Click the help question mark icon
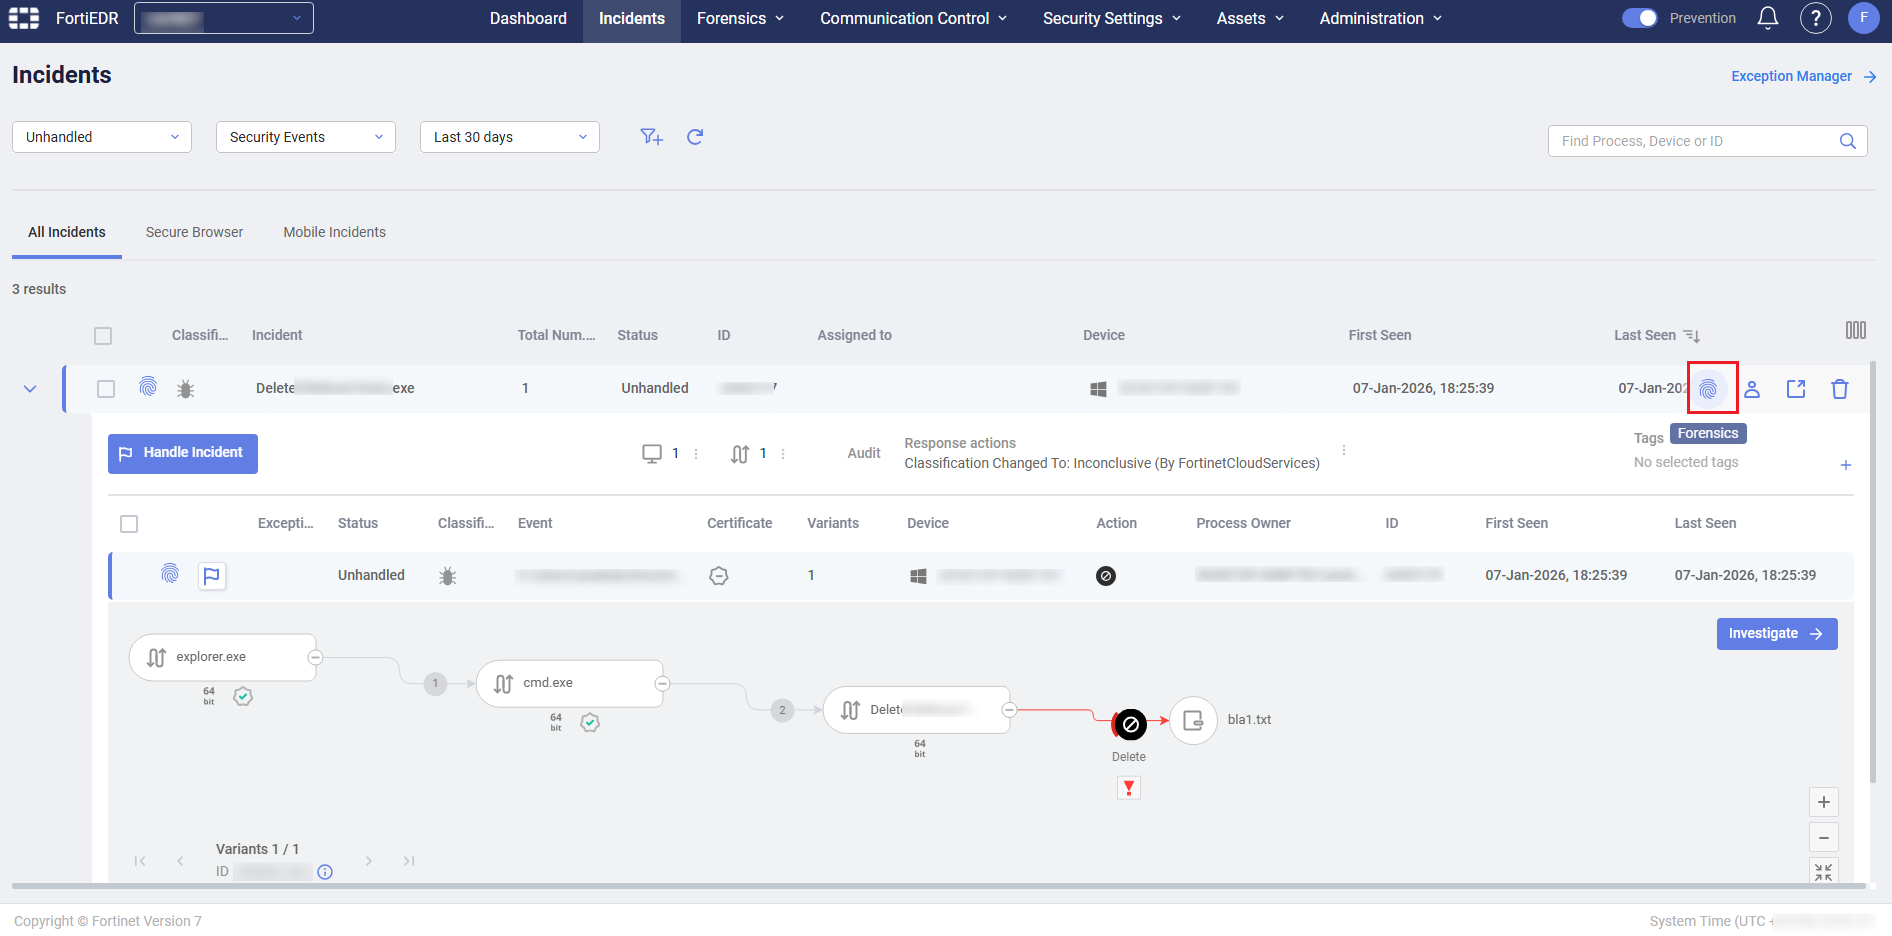The width and height of the screenshot is (1892, 936). [1815, 18]
